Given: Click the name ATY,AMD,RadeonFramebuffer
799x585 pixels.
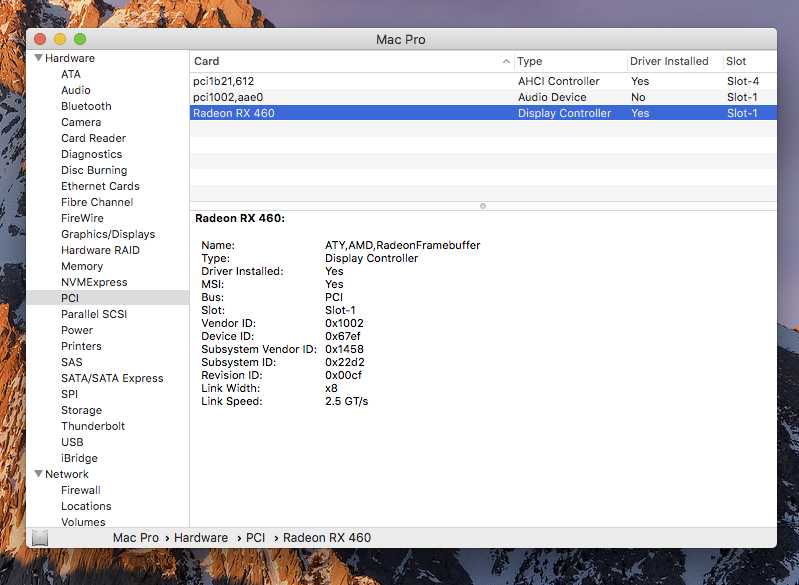Looking at the screenshot, I should coord(403,245).
